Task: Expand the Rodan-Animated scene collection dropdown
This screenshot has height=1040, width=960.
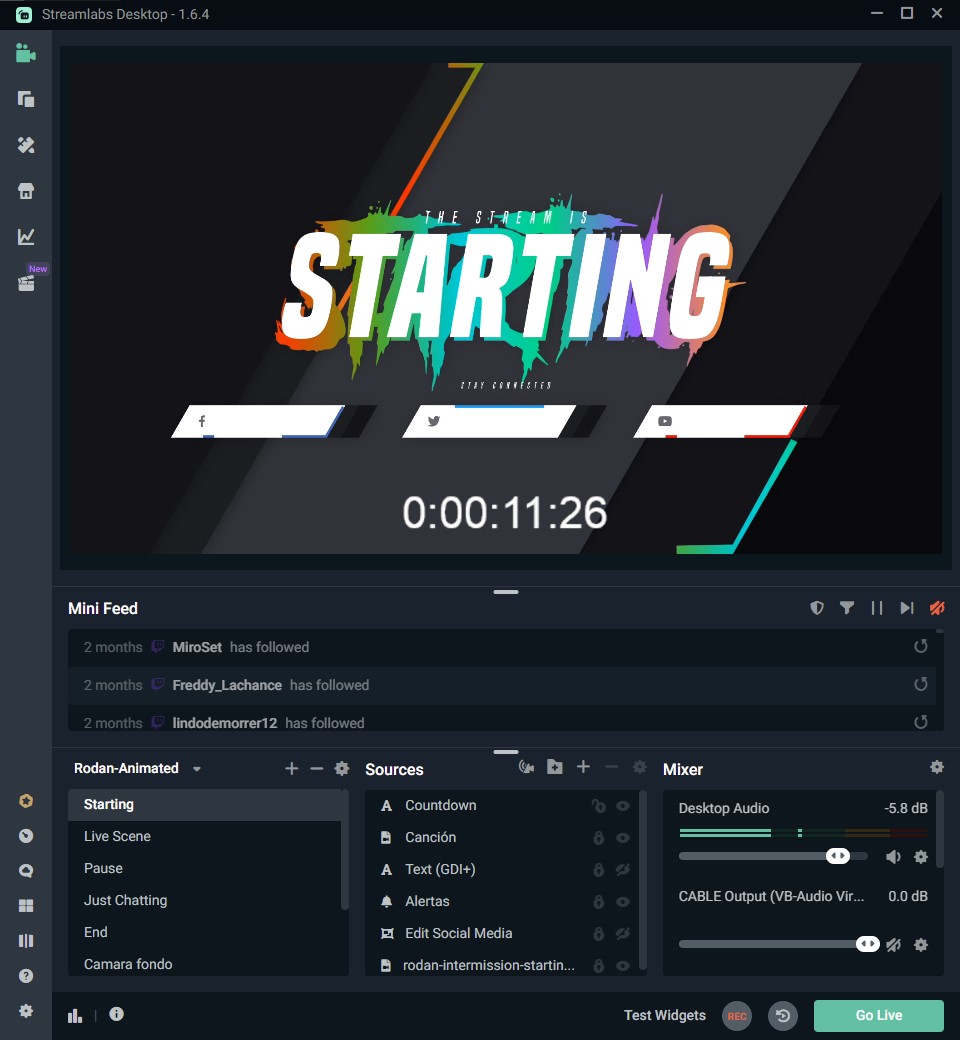Action: click(197, 769)
